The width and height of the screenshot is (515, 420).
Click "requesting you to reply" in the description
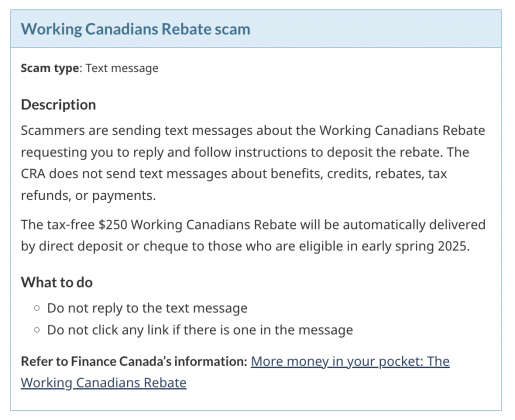point(92,152)
